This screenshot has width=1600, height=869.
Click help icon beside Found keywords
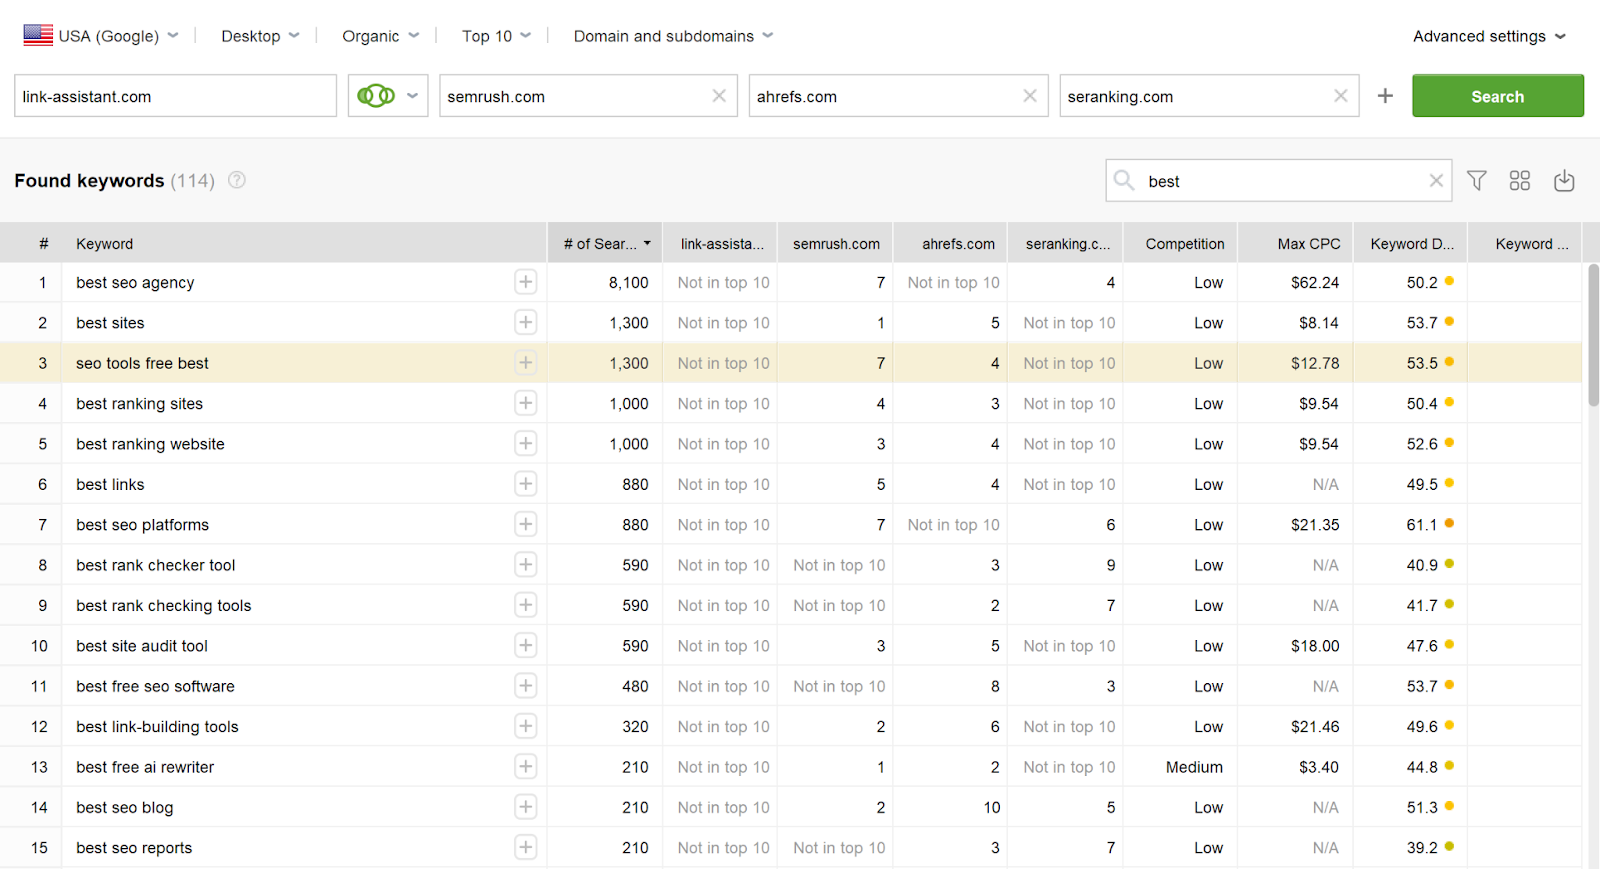[237, 180]
